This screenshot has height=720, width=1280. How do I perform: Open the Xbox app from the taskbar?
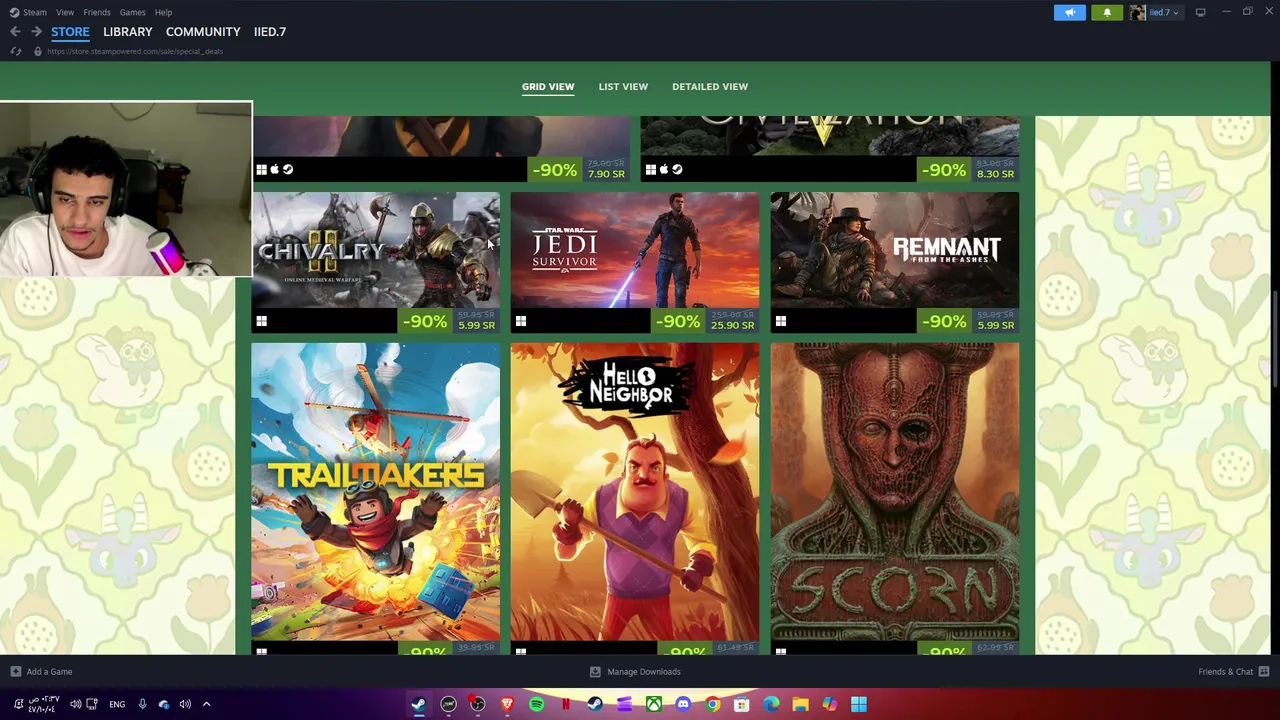tap(653, 704)
